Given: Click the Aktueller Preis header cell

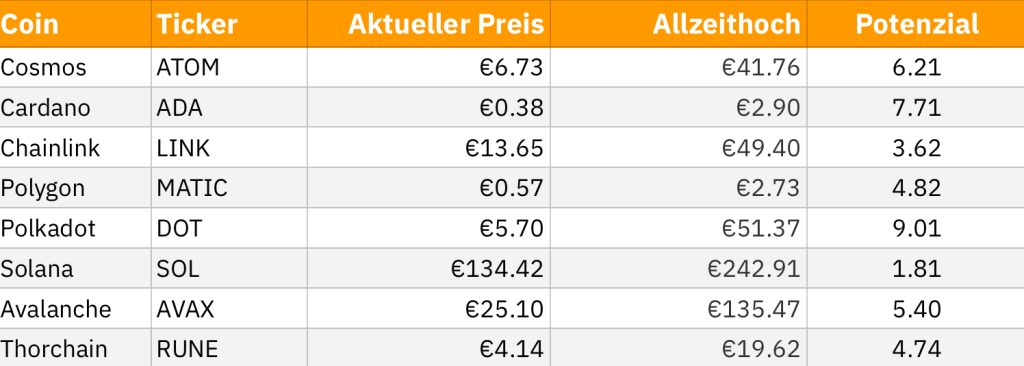Looking at the screenshot, I should click(428, 24).
